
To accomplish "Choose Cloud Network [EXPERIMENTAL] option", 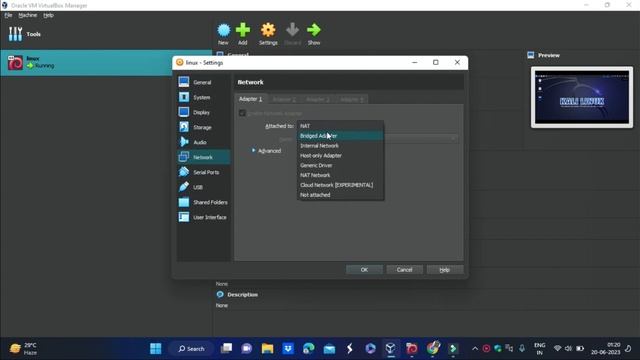I will tap(340, 184).
